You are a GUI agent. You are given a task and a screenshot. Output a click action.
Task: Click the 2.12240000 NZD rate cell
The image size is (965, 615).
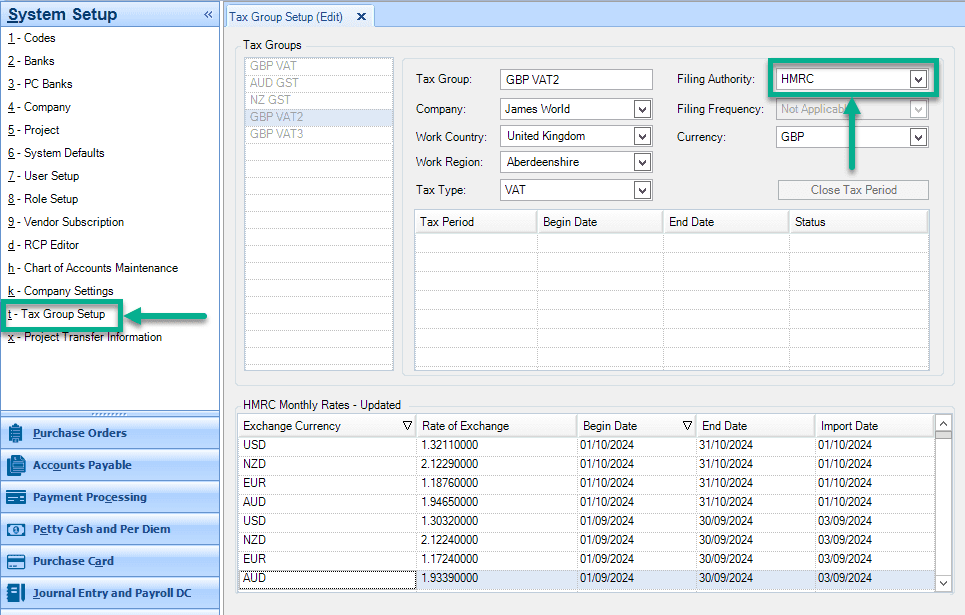point(497,540)
